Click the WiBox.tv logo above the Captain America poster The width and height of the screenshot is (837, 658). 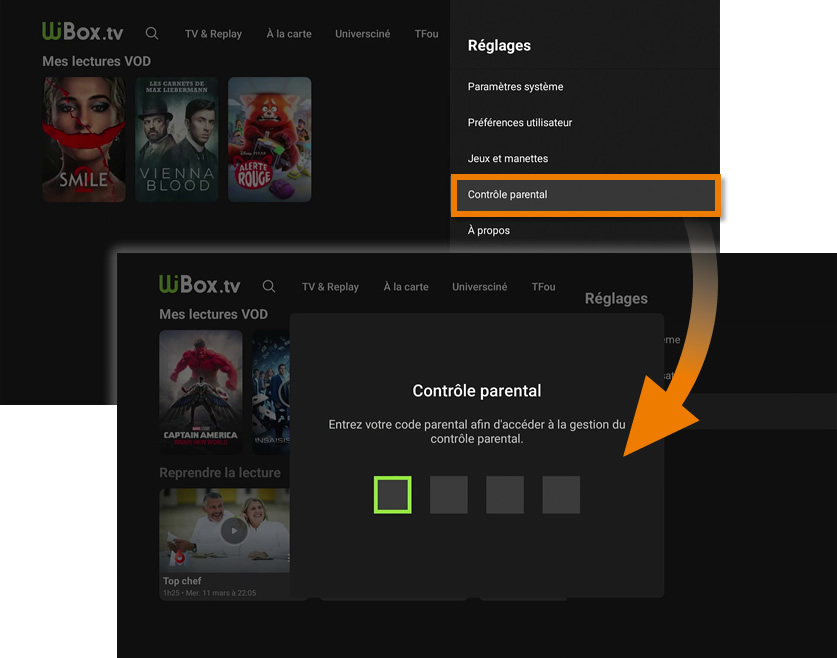pyautogui.click(x=200, y=285)
